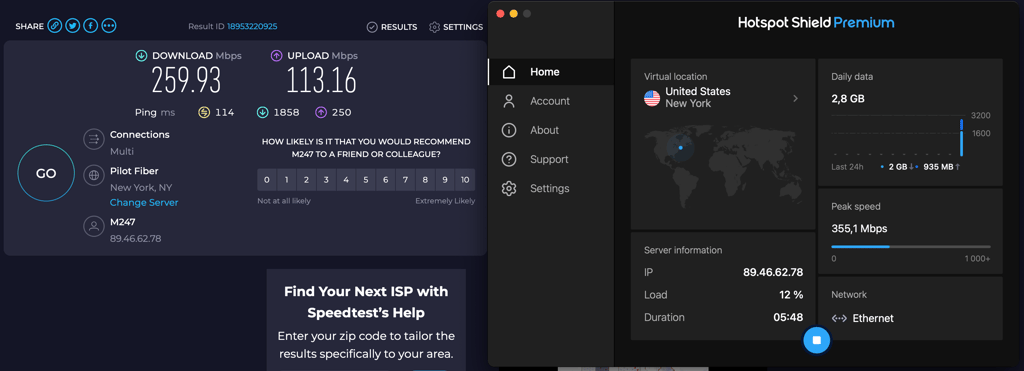This screenshot has height=371, width=1024.
Task: Rate recommendation score 2
Action: [x=306, y=180]
